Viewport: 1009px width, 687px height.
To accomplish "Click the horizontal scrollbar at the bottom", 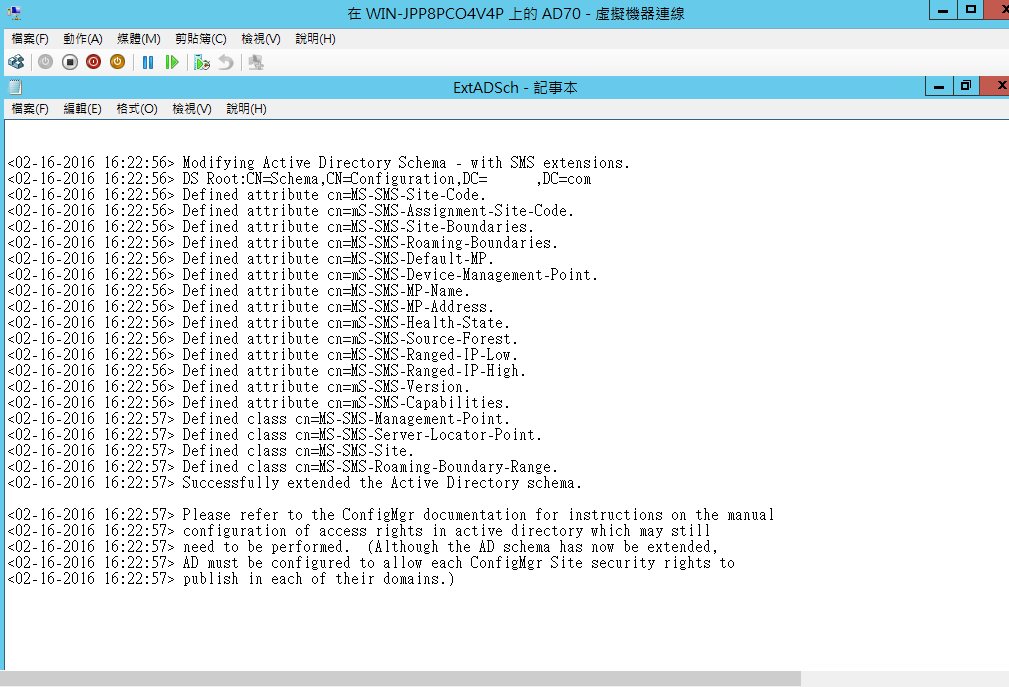I will tap(400, 679).
